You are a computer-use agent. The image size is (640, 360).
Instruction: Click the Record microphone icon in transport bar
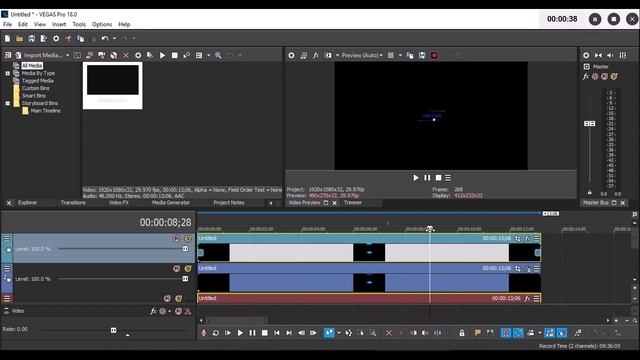(204, 333)
